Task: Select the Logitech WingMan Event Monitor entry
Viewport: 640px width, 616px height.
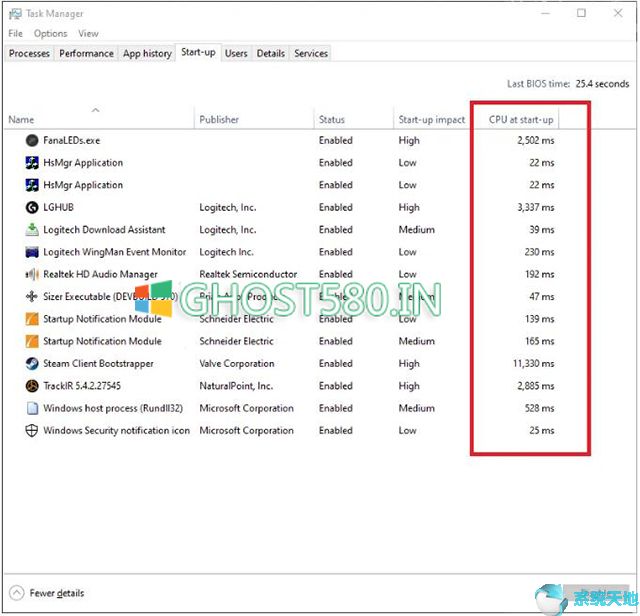Action: click(114, 252)
